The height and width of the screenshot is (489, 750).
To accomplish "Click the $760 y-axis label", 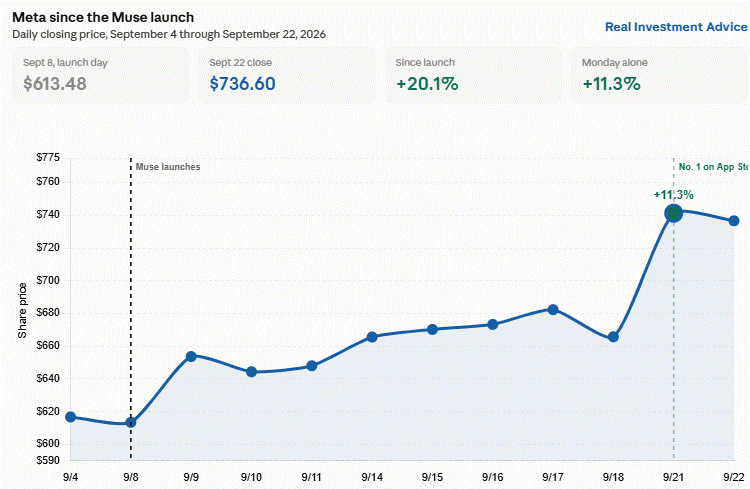I will [x=48, y=181].
